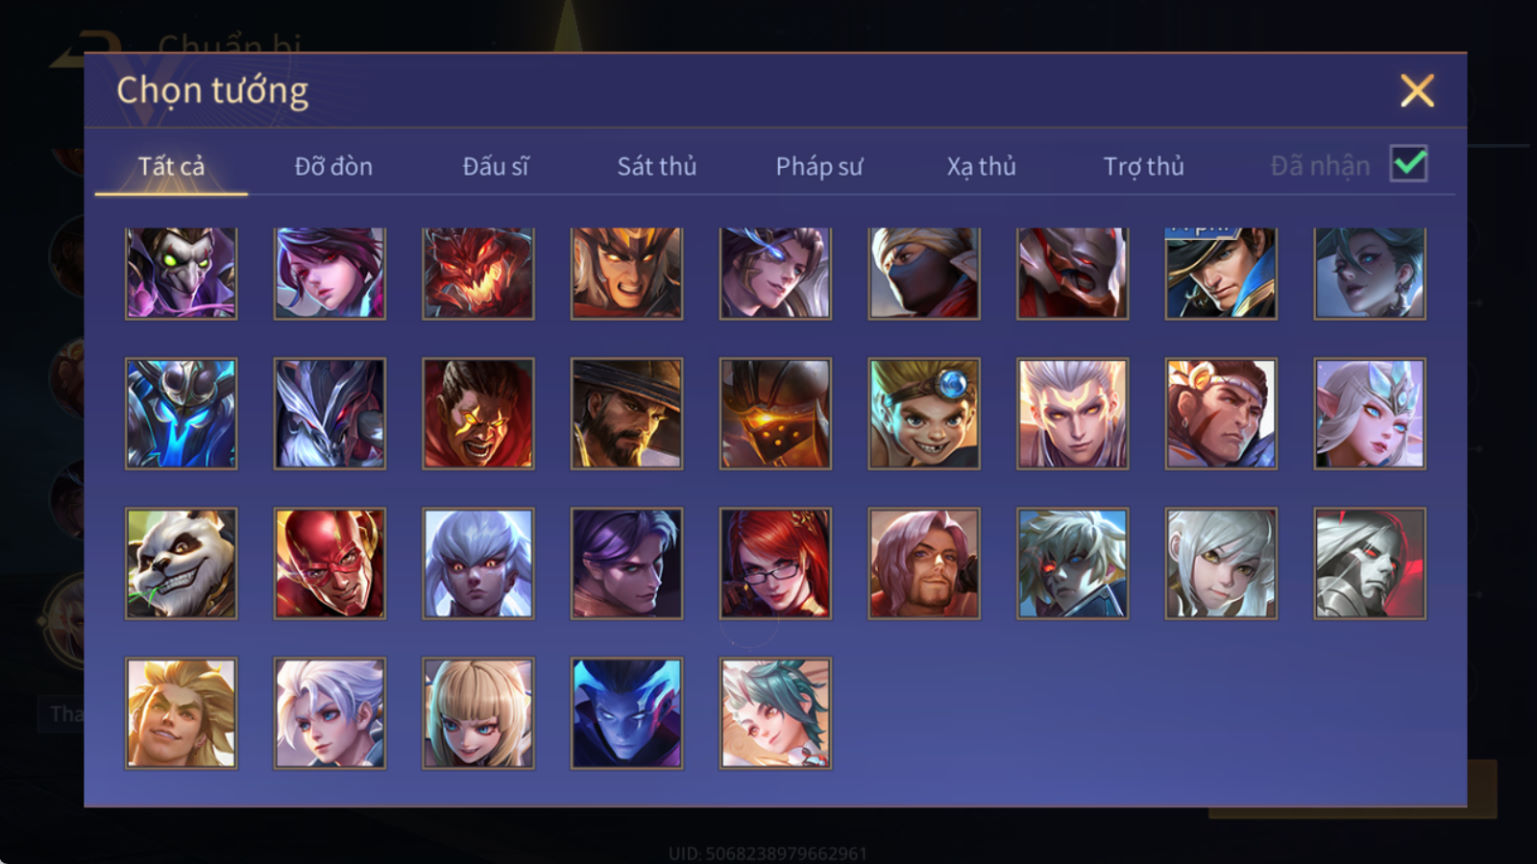Toggle the Đã nhận checkbox
This screenshot has height=864, width=1537.
tap(1409, 164)
